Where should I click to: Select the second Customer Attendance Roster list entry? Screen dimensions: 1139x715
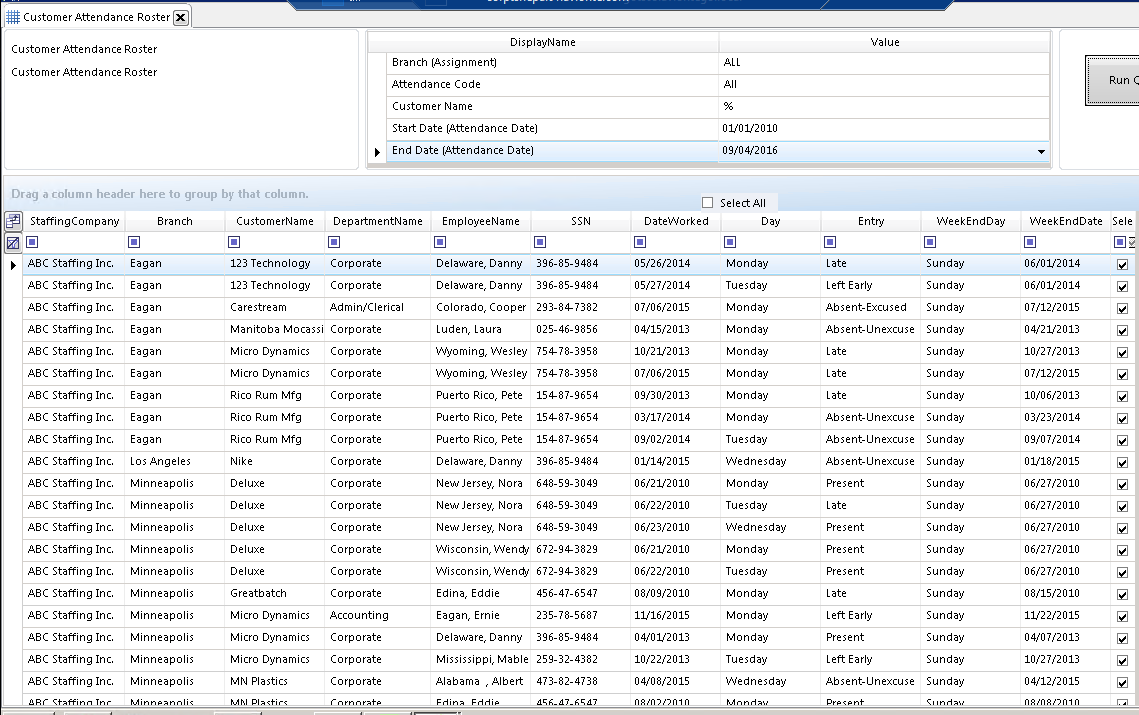coord(84,72)
